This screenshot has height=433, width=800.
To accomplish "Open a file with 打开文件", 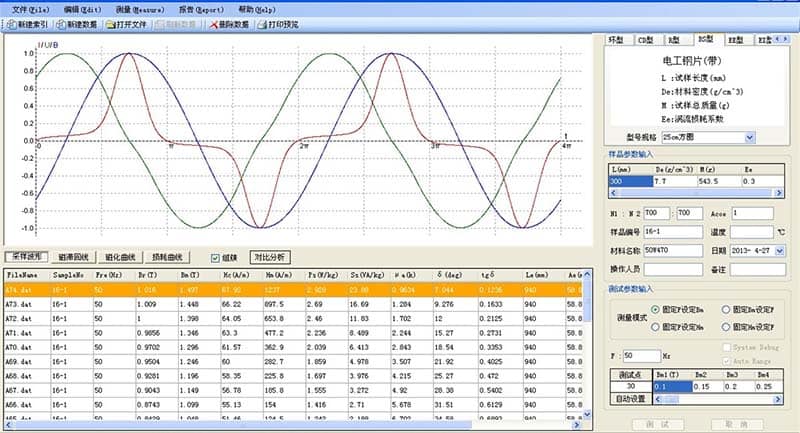I will pos(126,24).
